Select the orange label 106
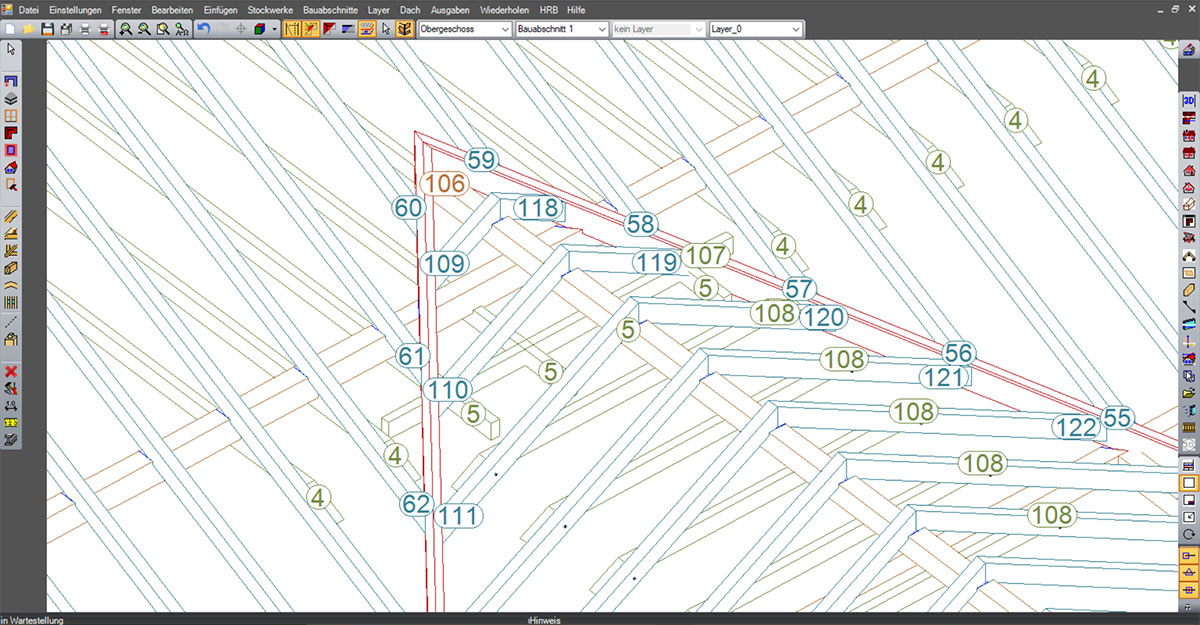 pos(444,183)
